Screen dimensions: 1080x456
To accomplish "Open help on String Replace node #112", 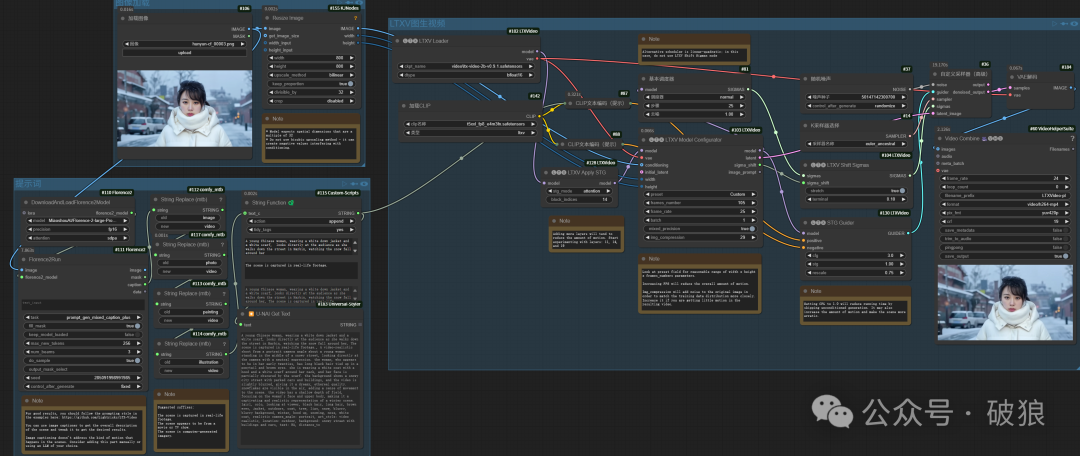I will pyautogui.click(x=220, y=199).
